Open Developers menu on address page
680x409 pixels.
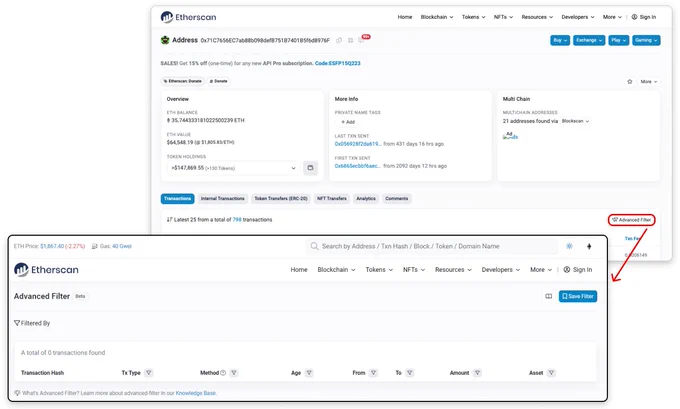click(x=578, y=17)
